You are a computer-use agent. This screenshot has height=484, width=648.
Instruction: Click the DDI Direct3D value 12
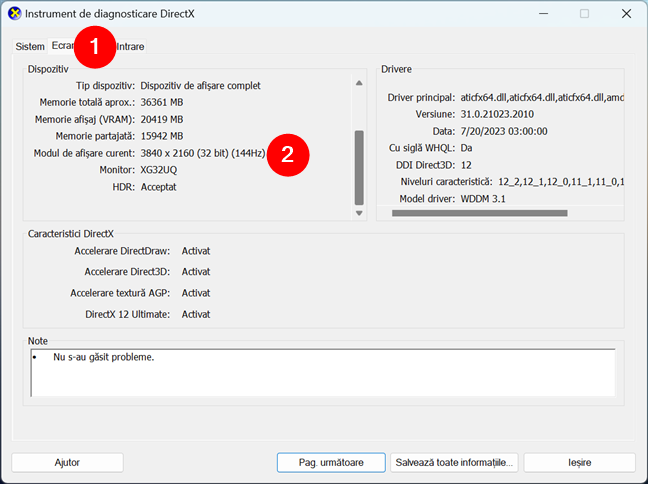point(466,165)
